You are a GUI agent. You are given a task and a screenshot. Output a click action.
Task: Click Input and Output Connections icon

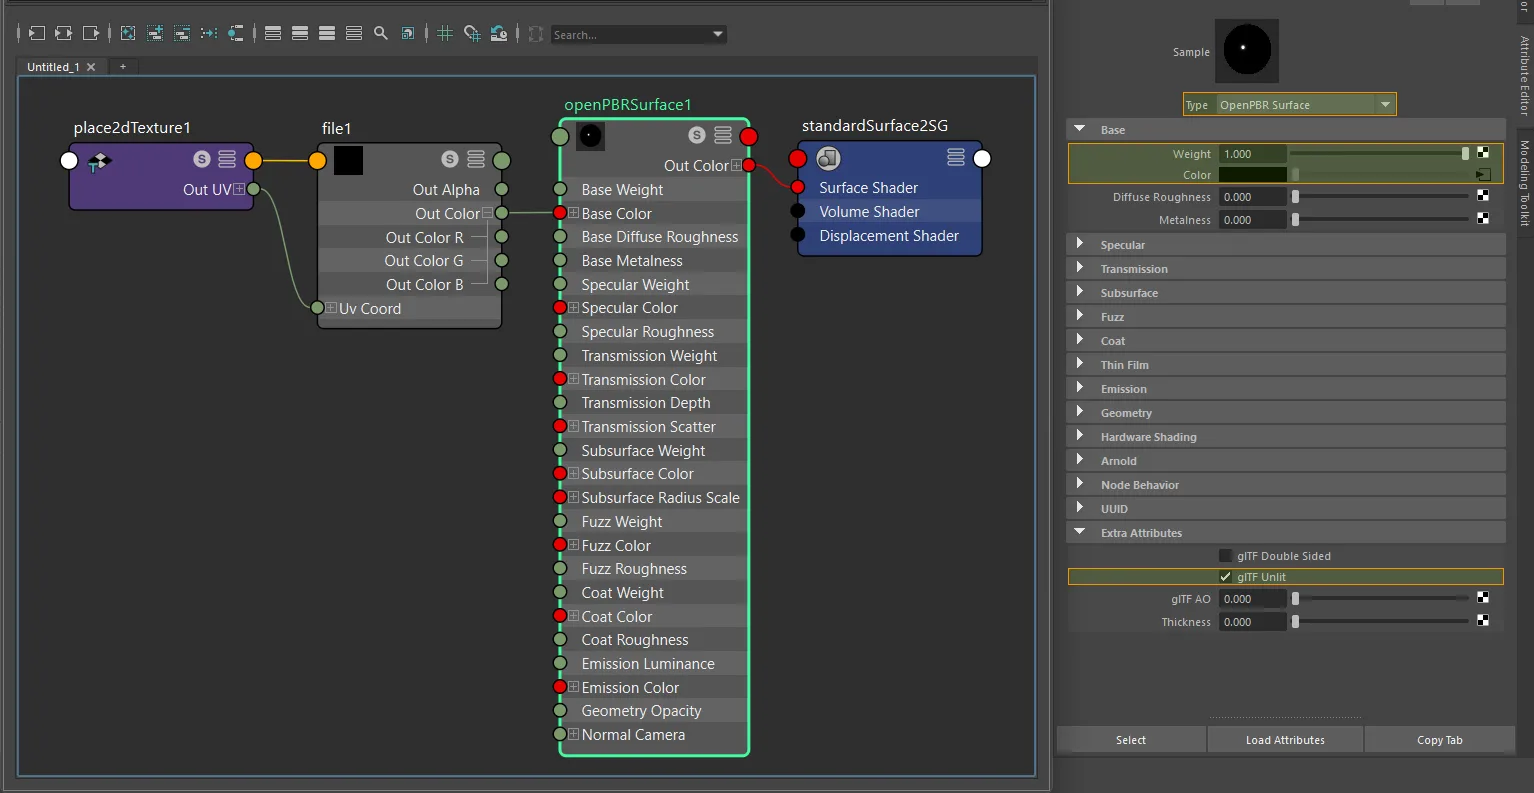(63, 34)
